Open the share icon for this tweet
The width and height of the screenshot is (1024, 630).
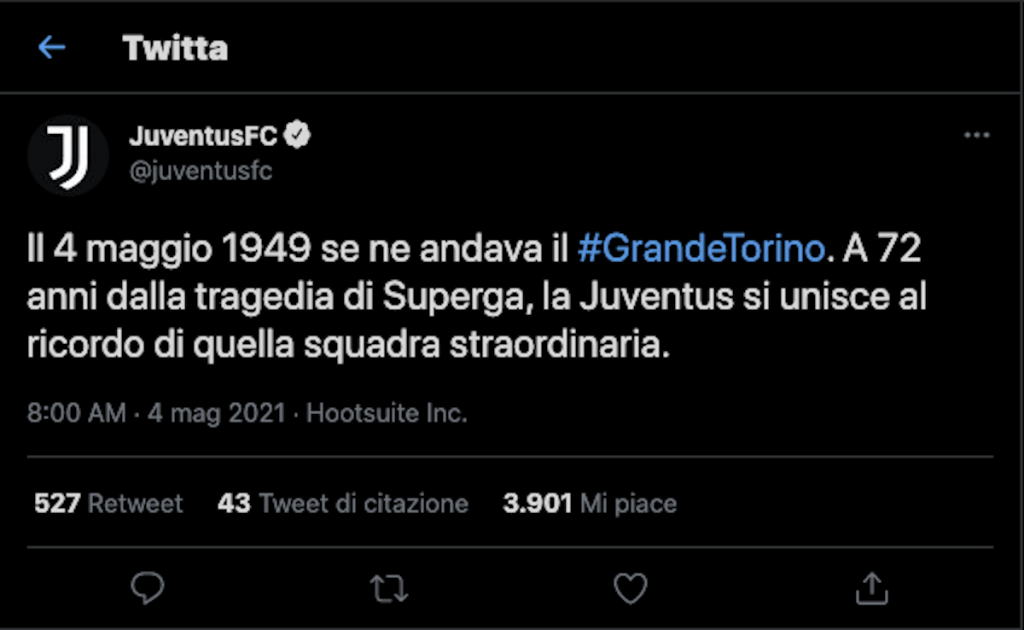click(871, 590)
